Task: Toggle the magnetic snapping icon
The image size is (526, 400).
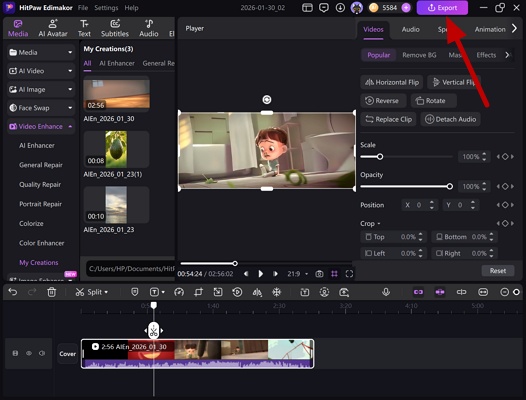Action: coord(440,292)
